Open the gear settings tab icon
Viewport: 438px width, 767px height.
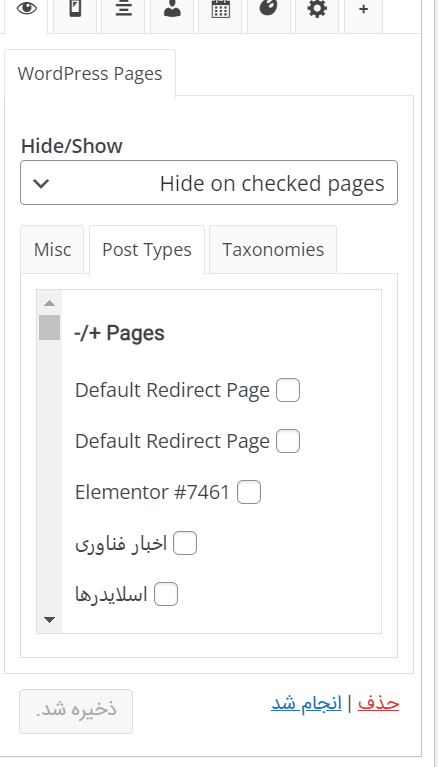coord(317,9)
